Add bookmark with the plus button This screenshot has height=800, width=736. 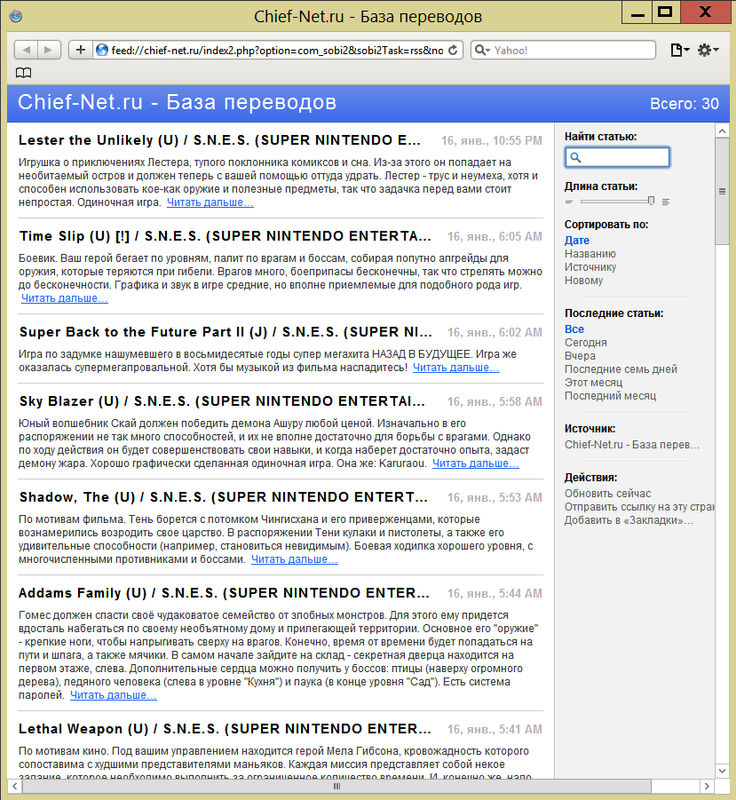point(80,49)
